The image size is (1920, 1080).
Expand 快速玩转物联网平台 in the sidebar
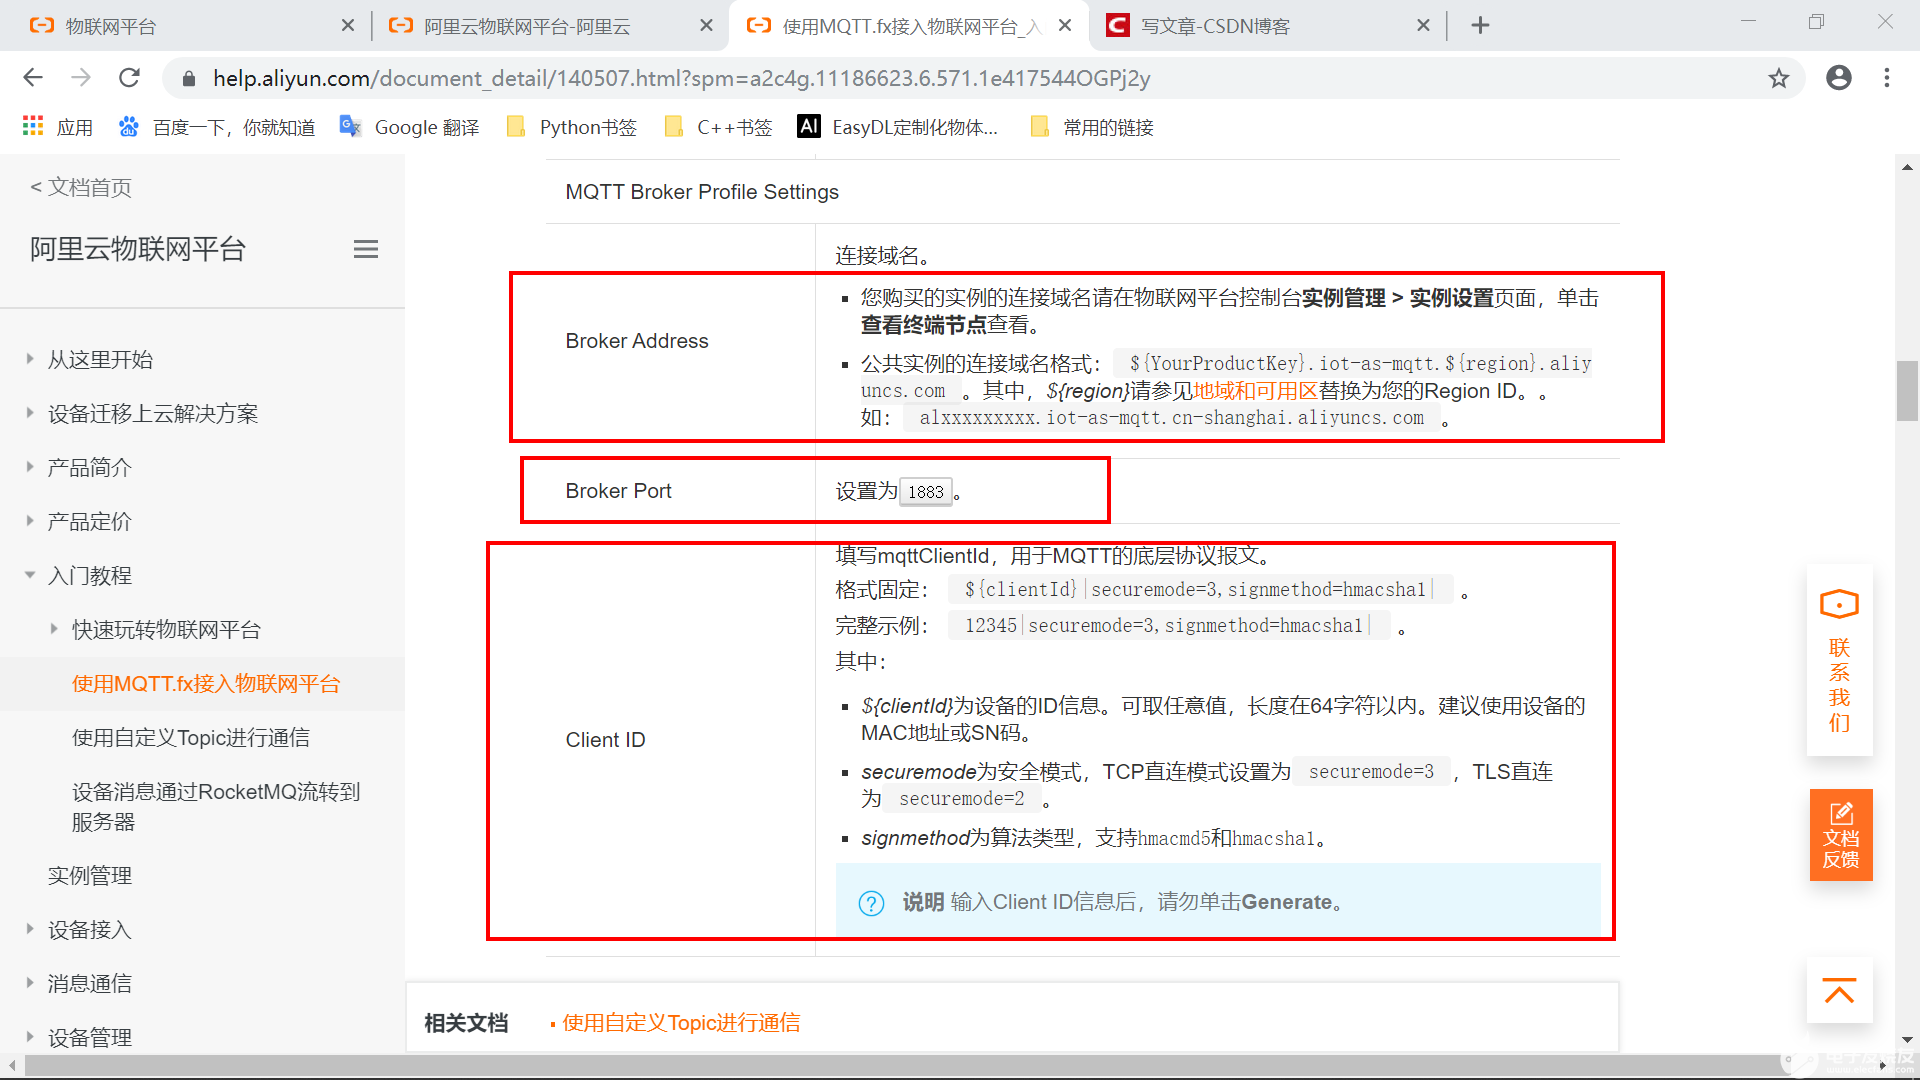point(165,629)
